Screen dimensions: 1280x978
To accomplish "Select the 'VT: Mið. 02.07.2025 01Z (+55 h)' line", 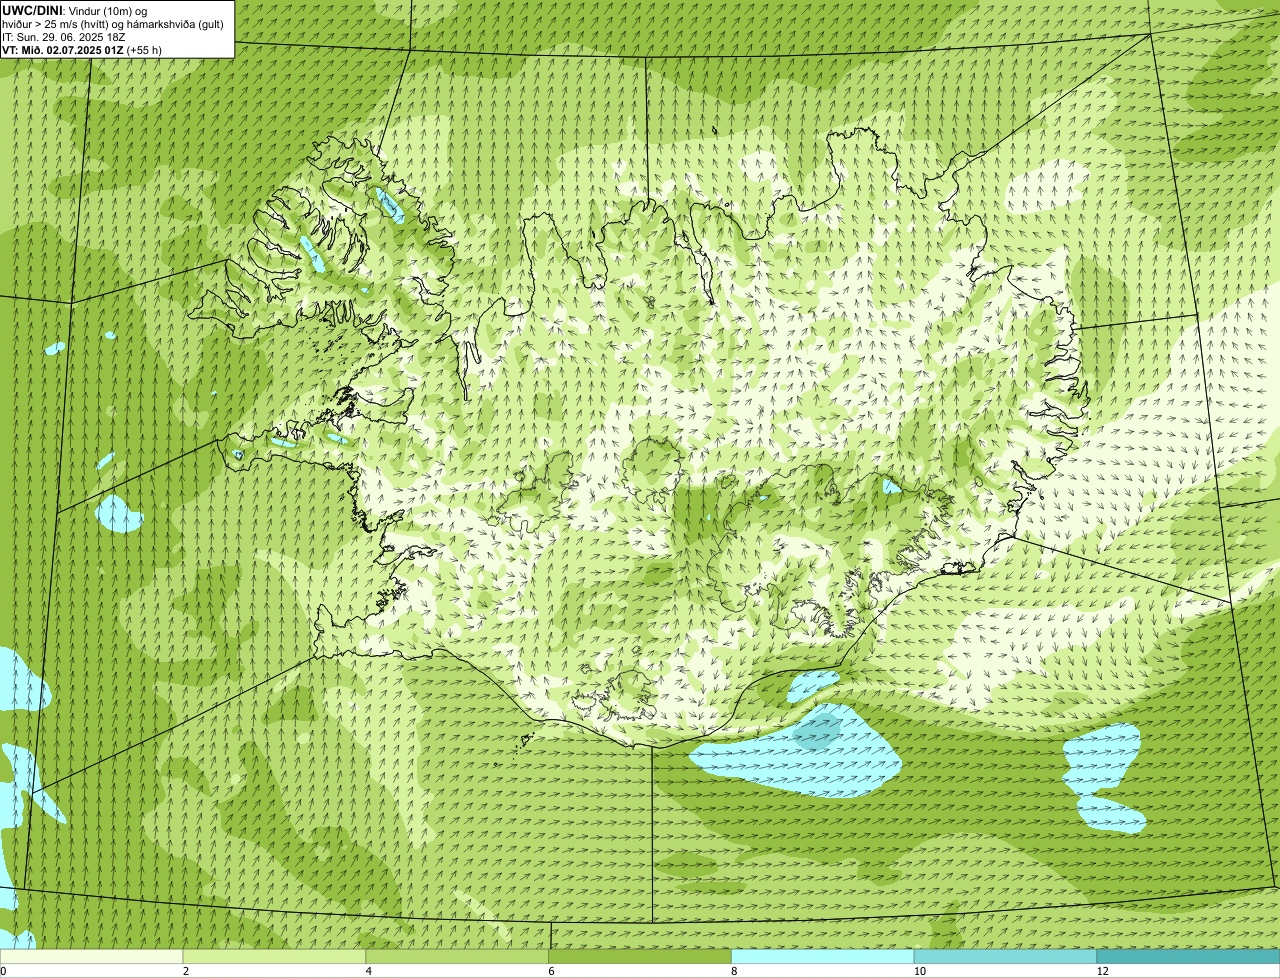I will pos(82,49).
